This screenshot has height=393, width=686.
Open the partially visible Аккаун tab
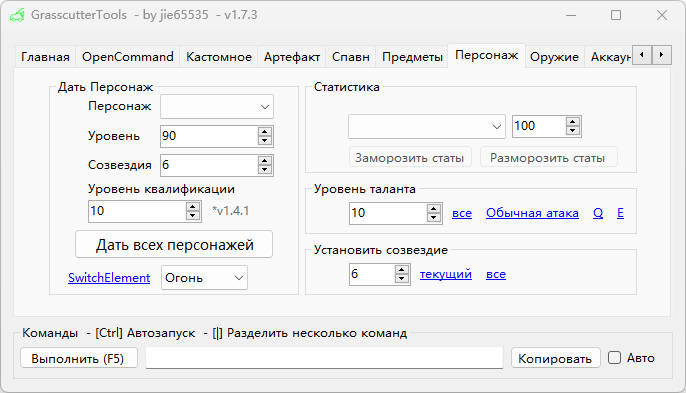[x=610, y=57]
